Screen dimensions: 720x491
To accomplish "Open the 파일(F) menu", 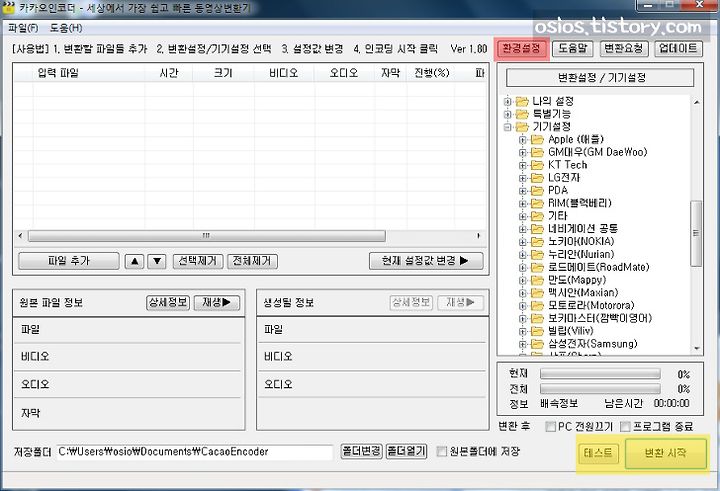I will coord(23,28).
